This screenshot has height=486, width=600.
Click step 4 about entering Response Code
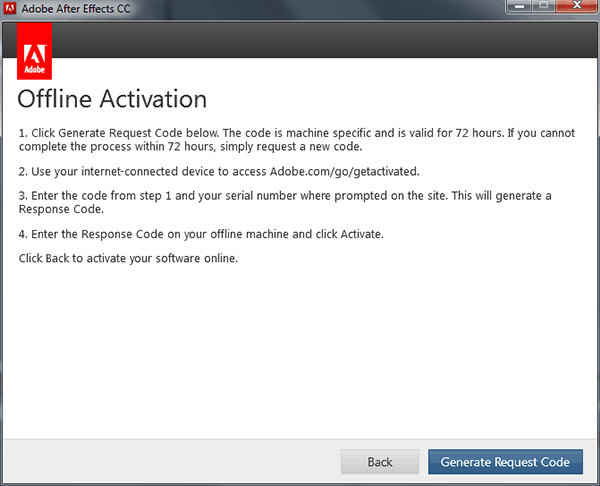[x=201, y=234]
